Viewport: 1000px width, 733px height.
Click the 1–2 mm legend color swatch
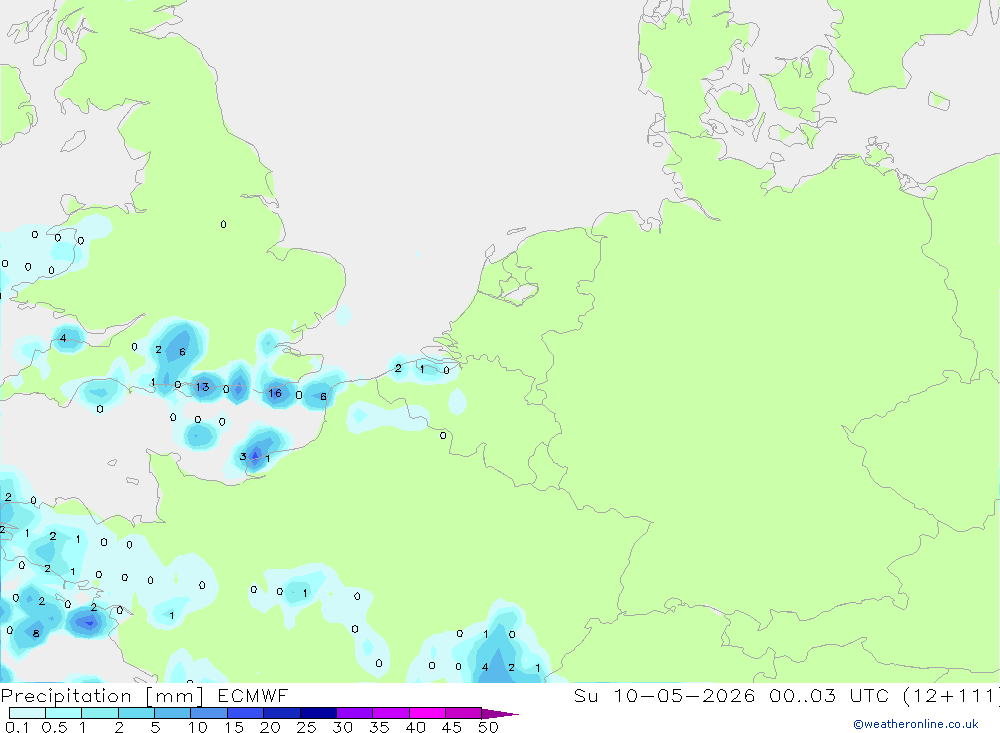click(100, 713)
